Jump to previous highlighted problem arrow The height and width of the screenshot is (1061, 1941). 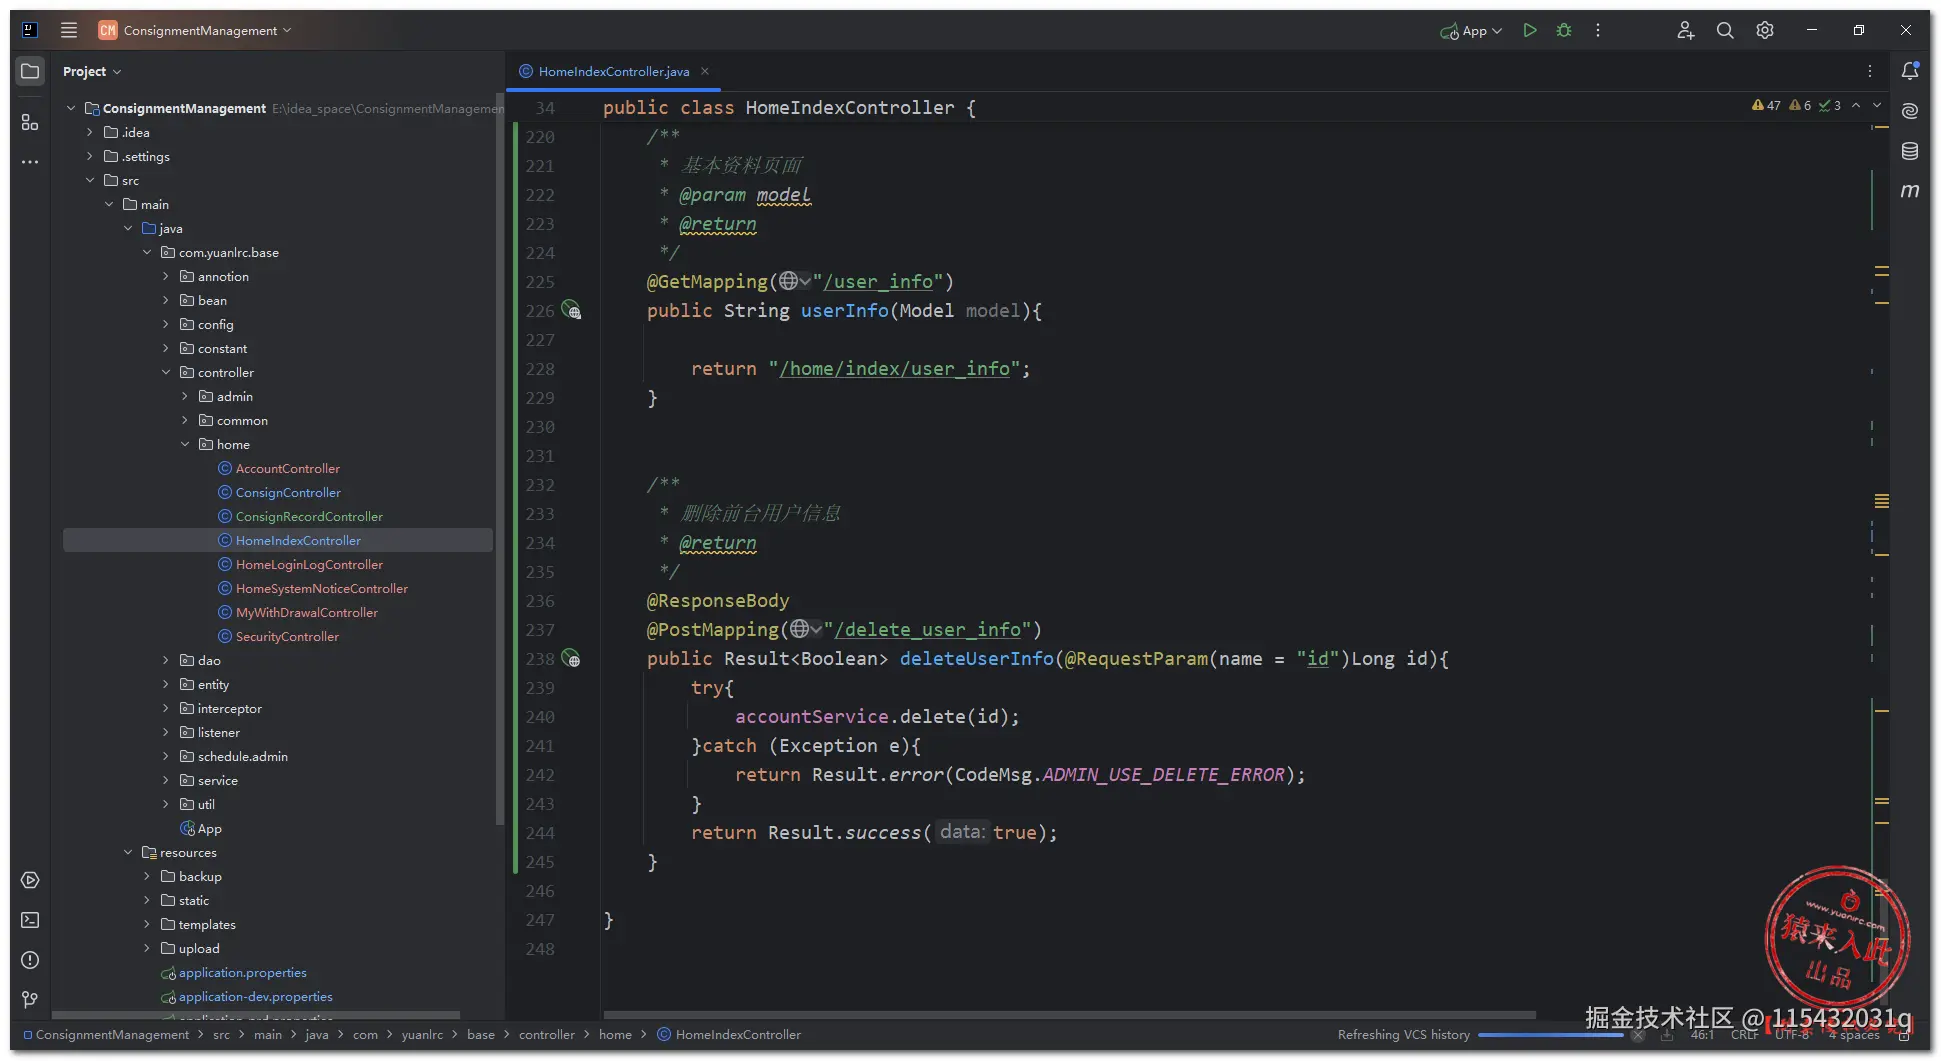pyautogui.click(x=1856, y=105)
